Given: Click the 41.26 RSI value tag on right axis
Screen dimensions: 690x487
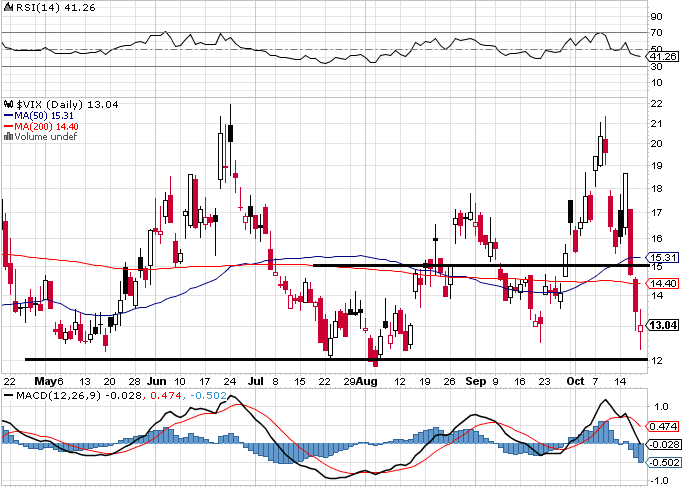Looking at the screenshot, I should (x=662, y=56).
